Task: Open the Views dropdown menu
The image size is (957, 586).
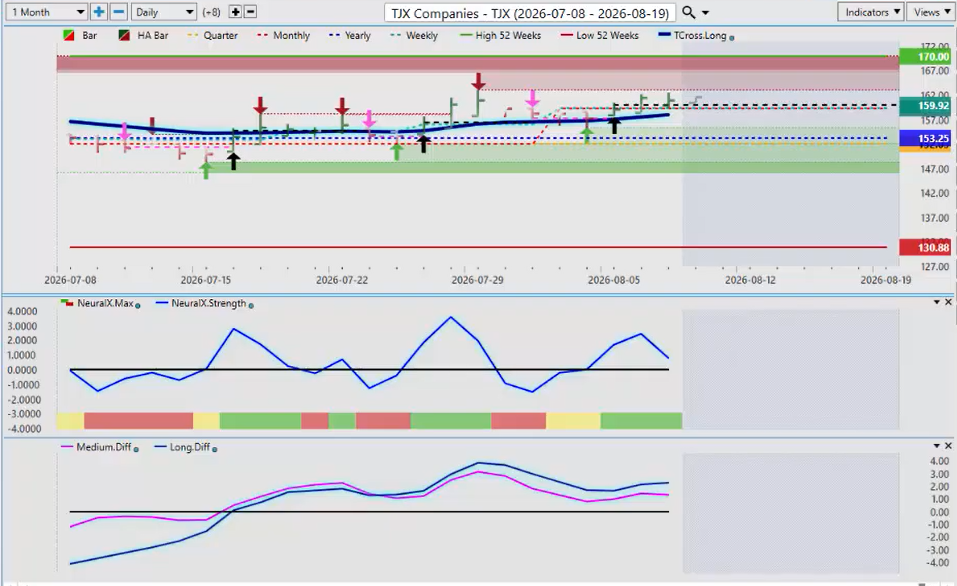Action: (931, 12)
